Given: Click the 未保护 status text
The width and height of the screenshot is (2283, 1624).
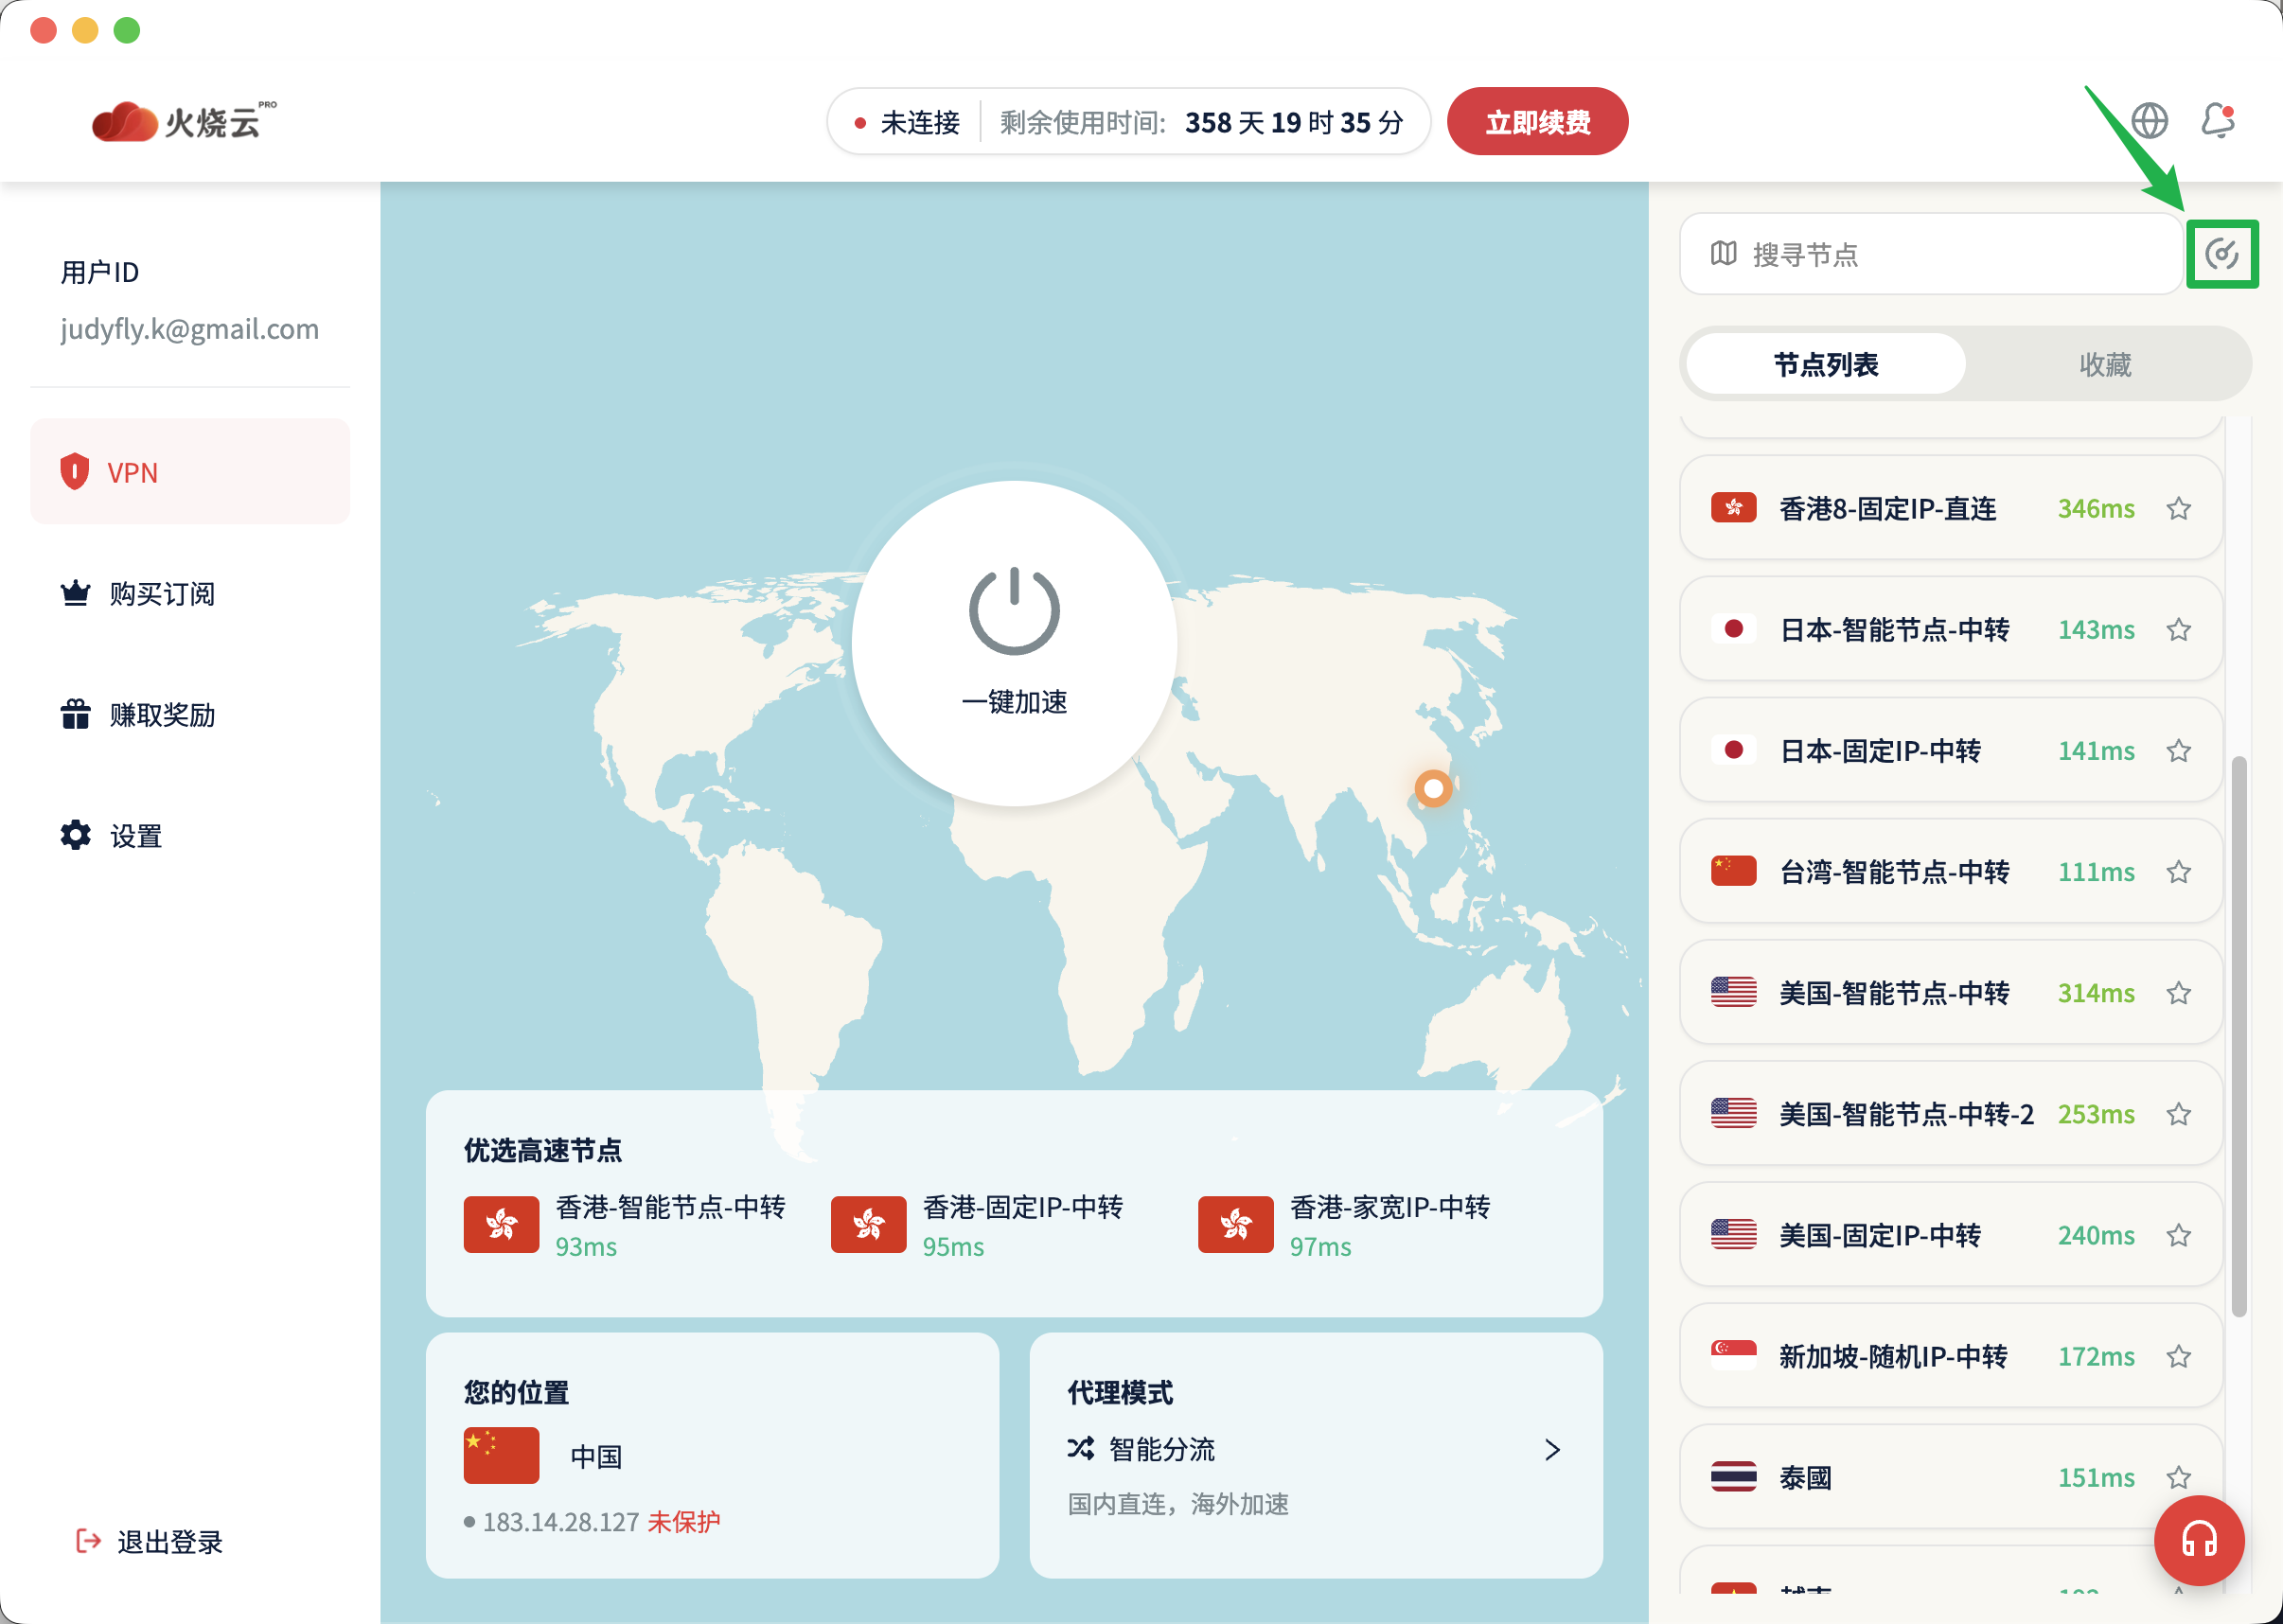Looking at the screenshot, I should tap(684, 1521).
